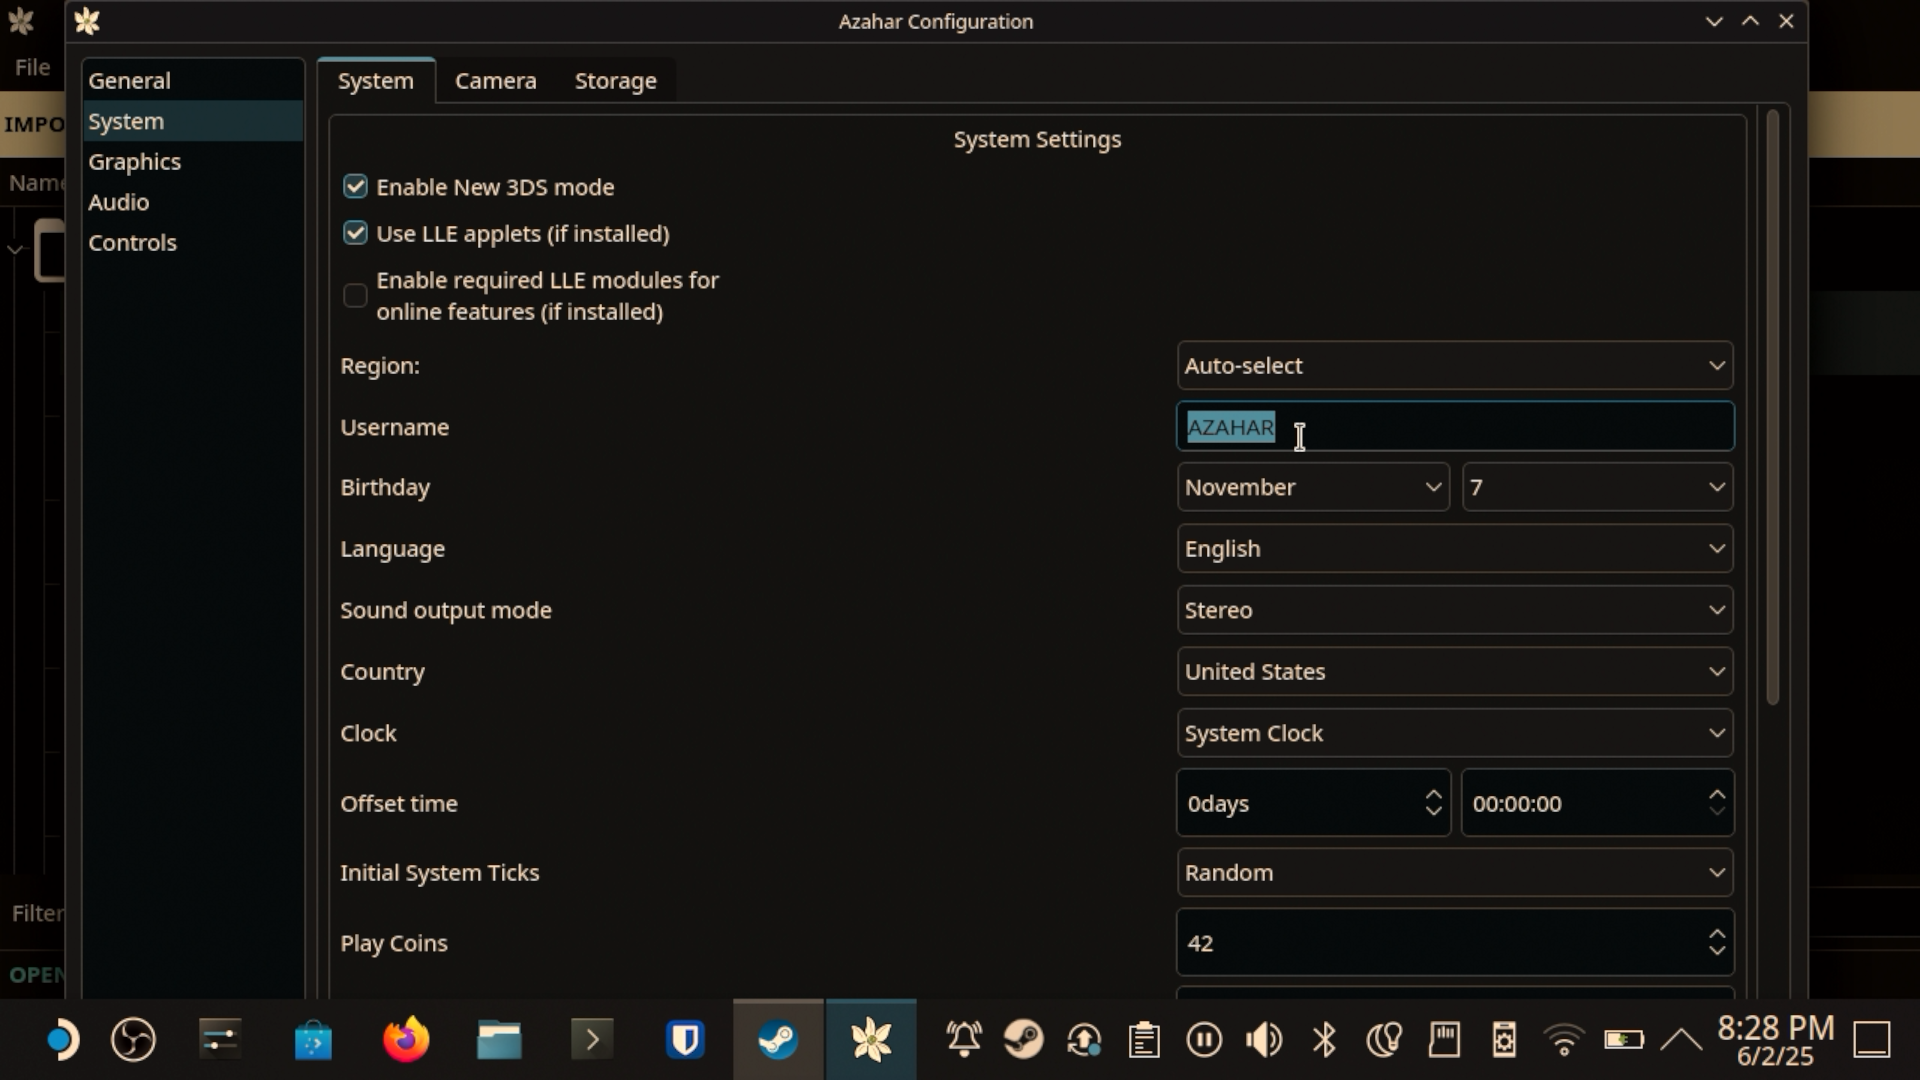Screen dimensions: 1920x1080
Task: Uncheck Enable New 3DS mode
Action: [x=355, y=187]
